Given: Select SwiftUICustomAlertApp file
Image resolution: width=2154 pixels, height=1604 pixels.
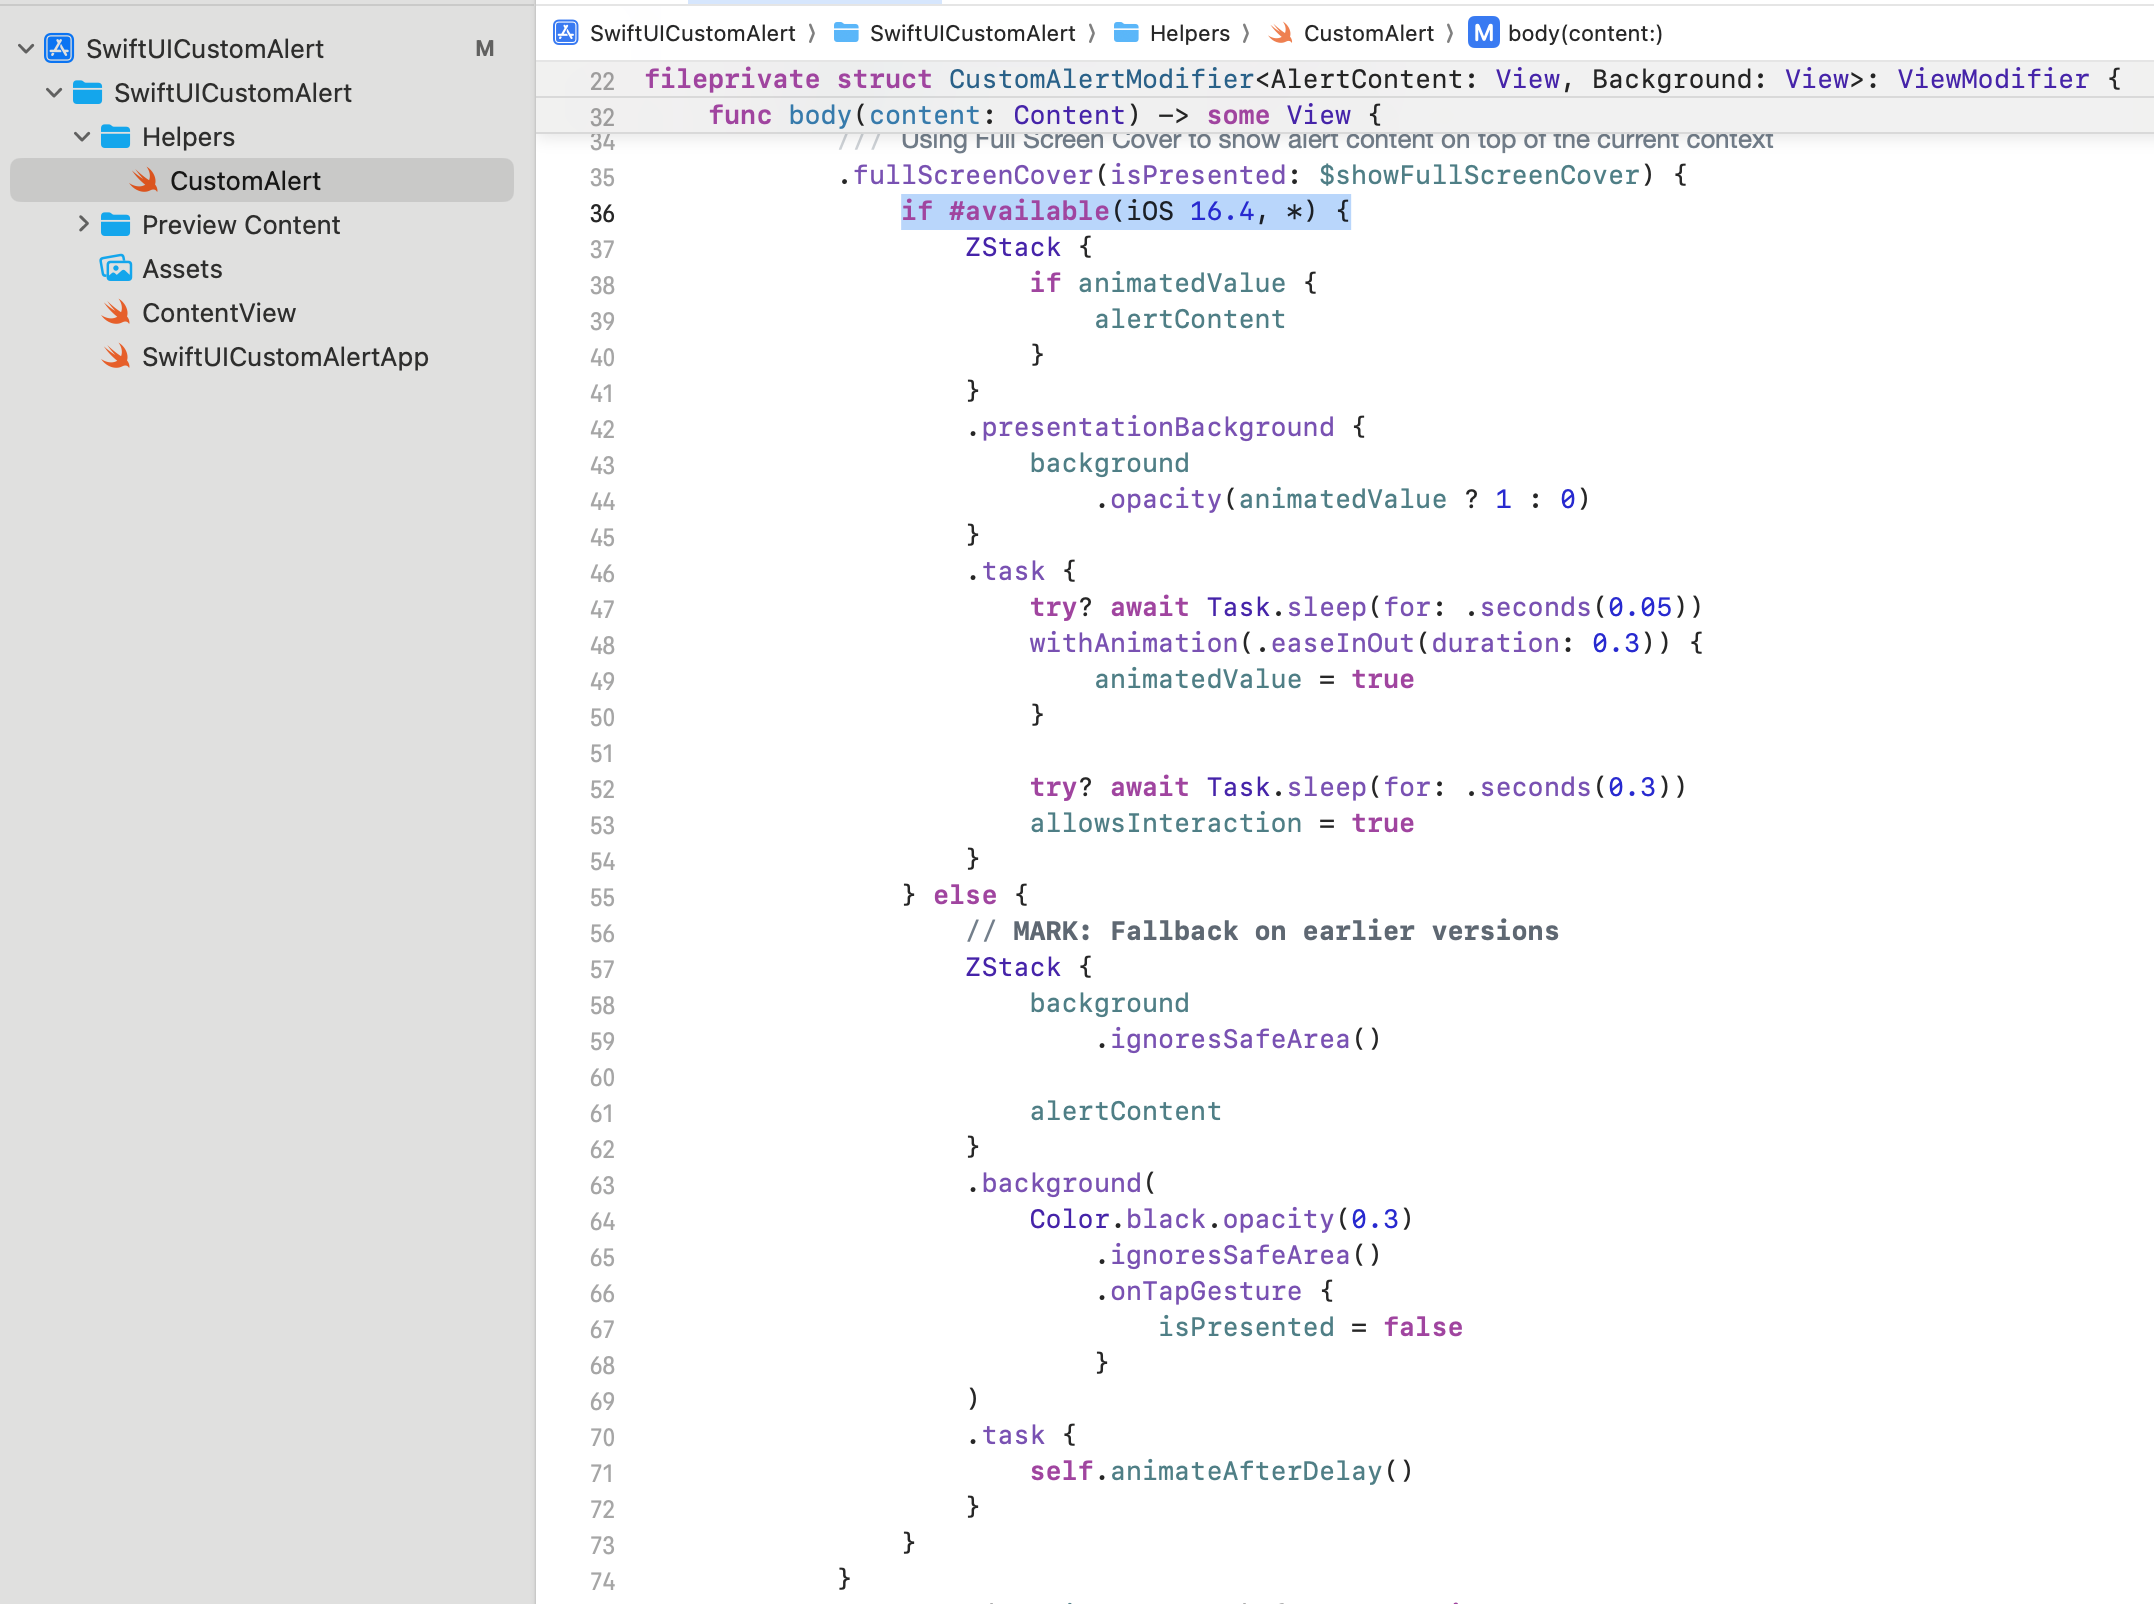Looking at the screenshot, I should (284, 356).
